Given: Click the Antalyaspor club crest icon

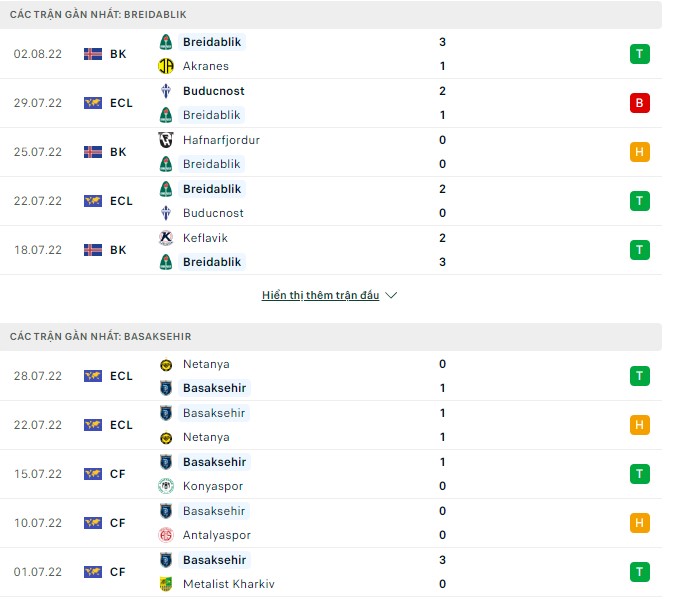Looking at the screenshot, I should (x=166, y=535).
